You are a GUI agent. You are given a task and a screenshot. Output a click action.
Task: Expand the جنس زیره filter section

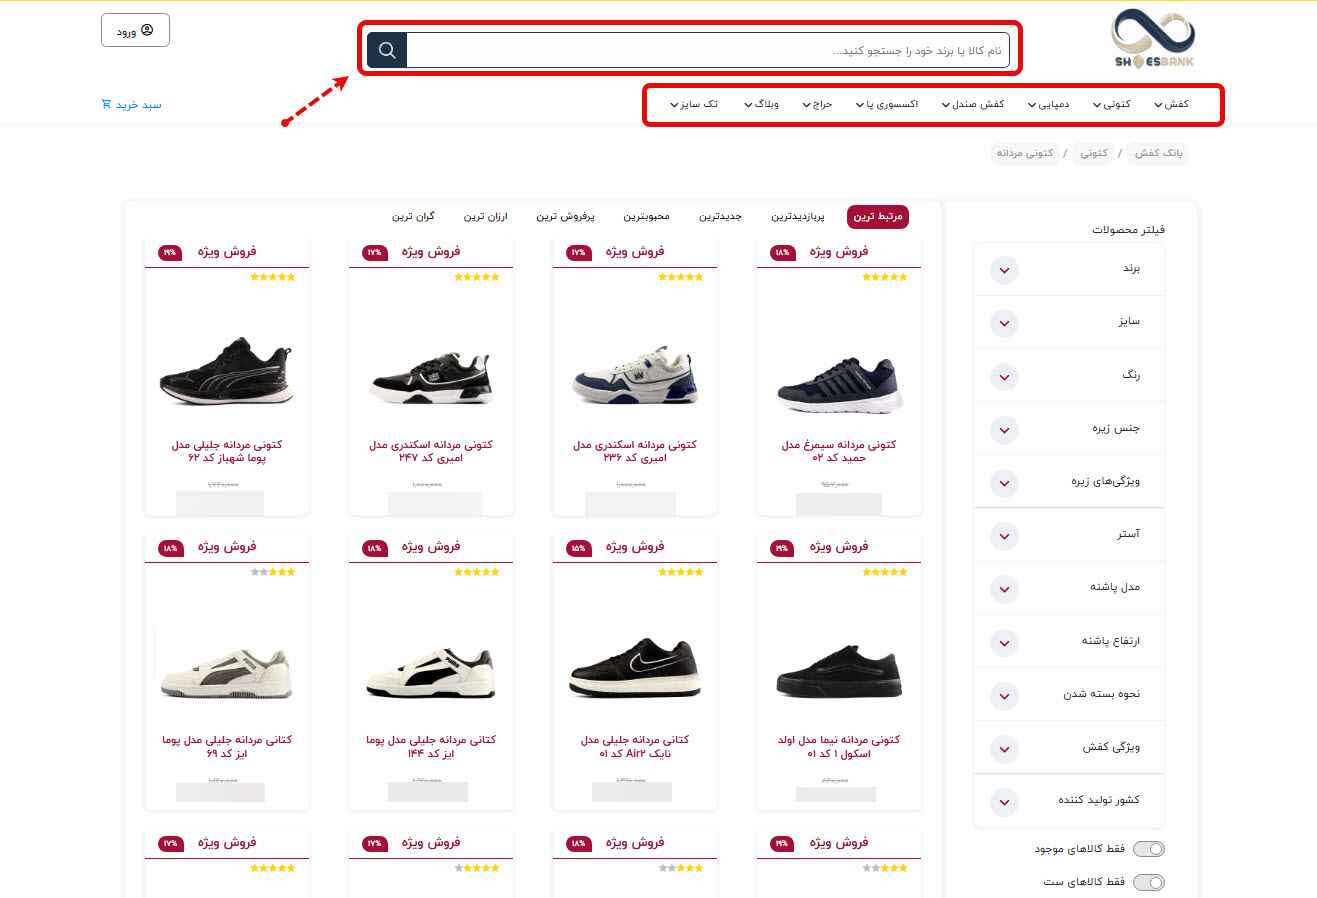[x=1069, y=428]
